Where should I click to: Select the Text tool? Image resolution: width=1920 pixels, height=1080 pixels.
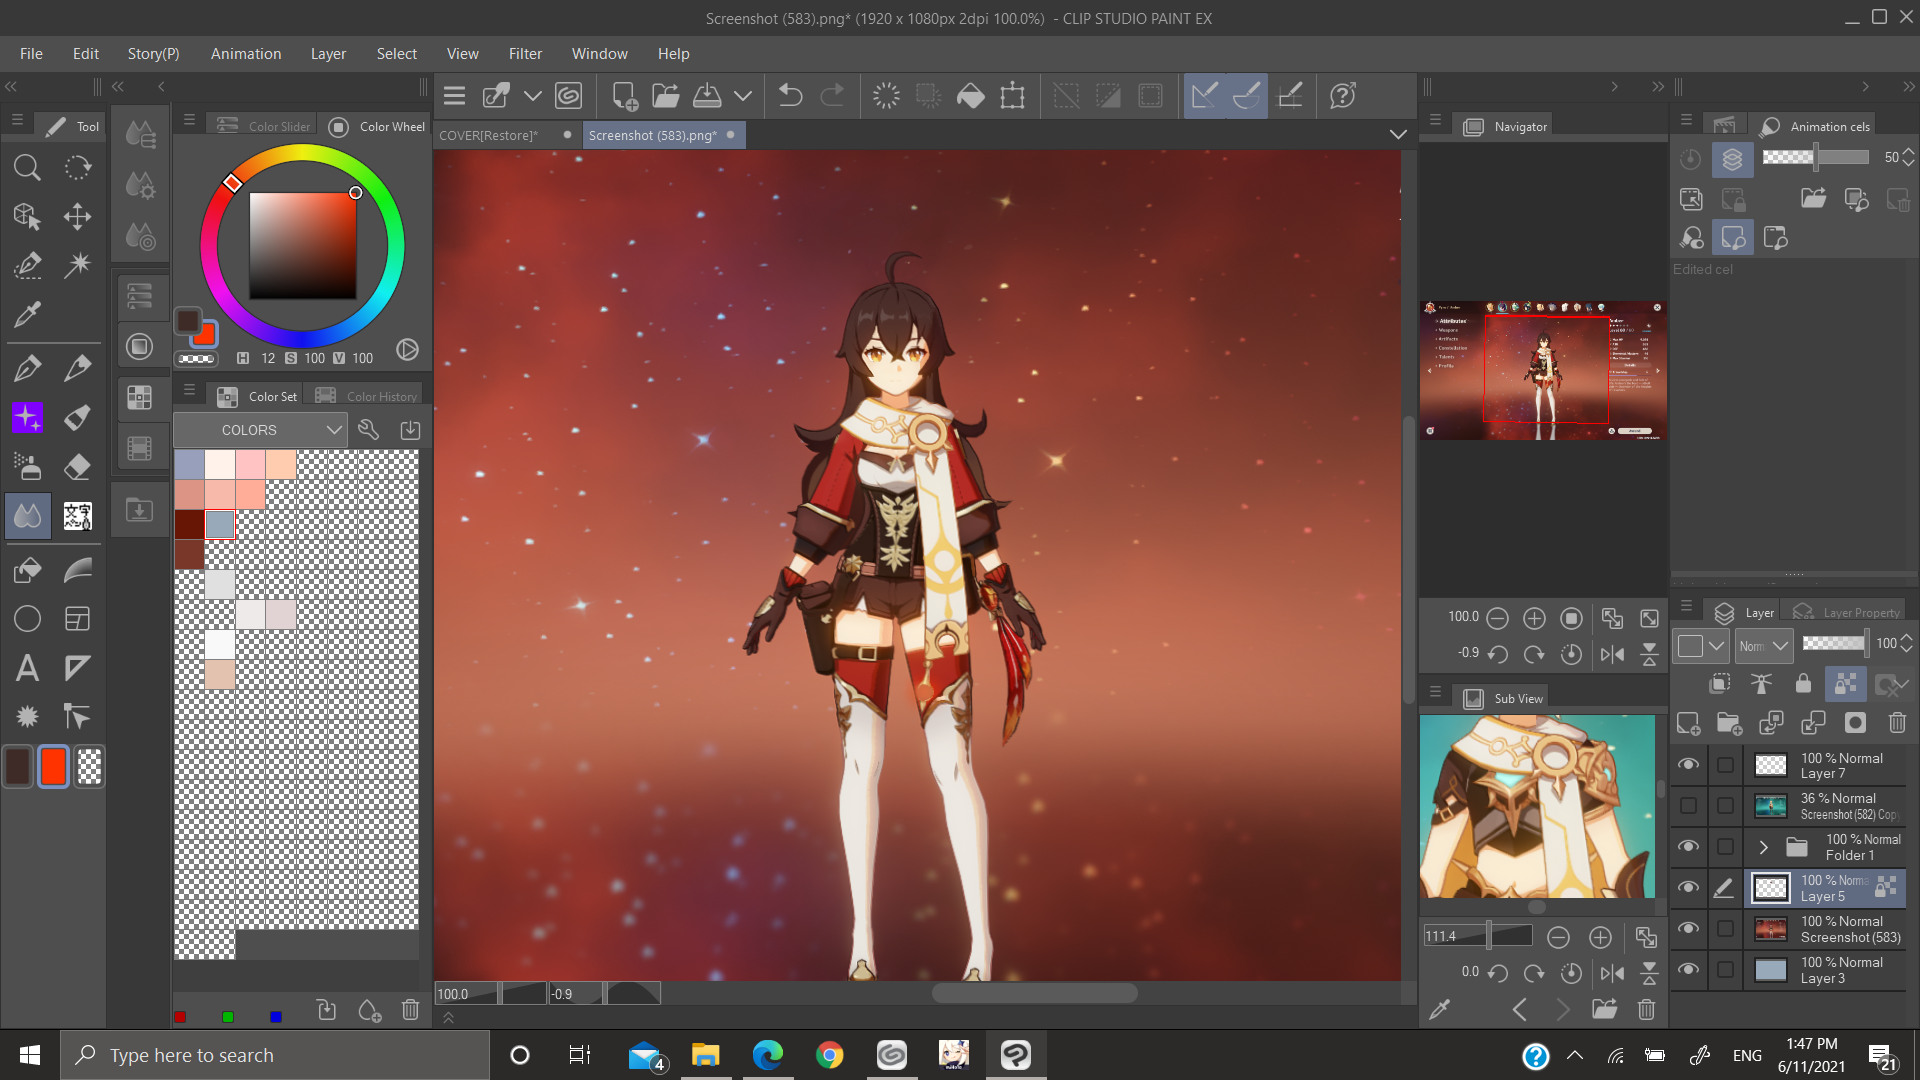tap(27, 668)
